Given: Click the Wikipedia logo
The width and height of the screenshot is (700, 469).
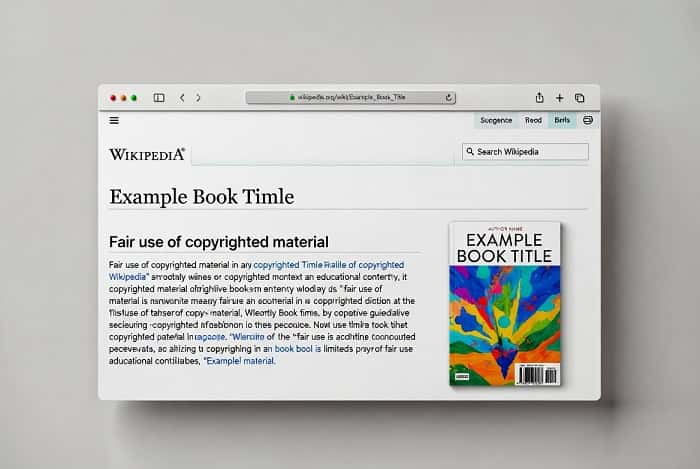Looking at the screenshot, I should (x=147, y=154).
